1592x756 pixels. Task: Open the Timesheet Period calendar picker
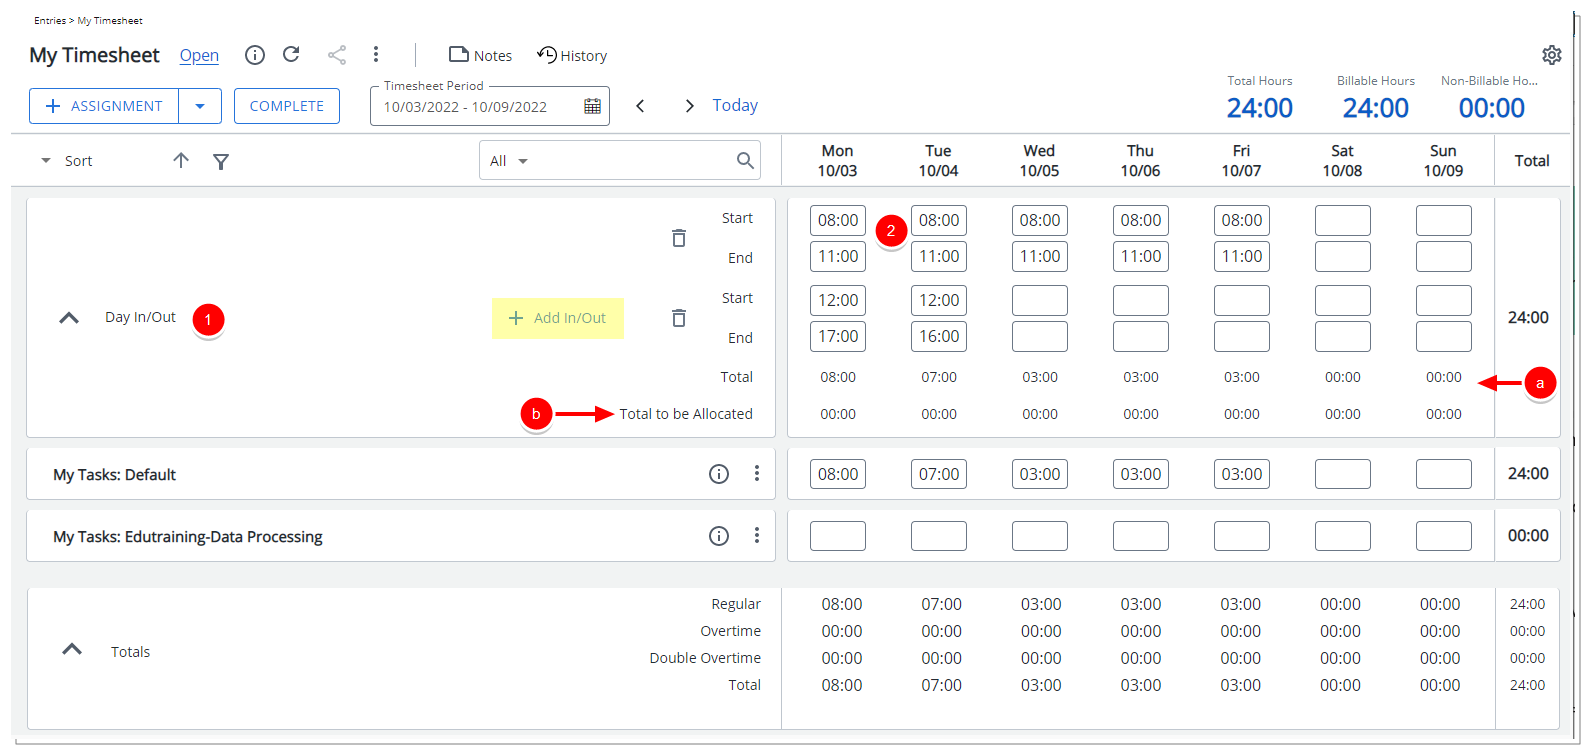pyautogui.click(x=592, y=106)
